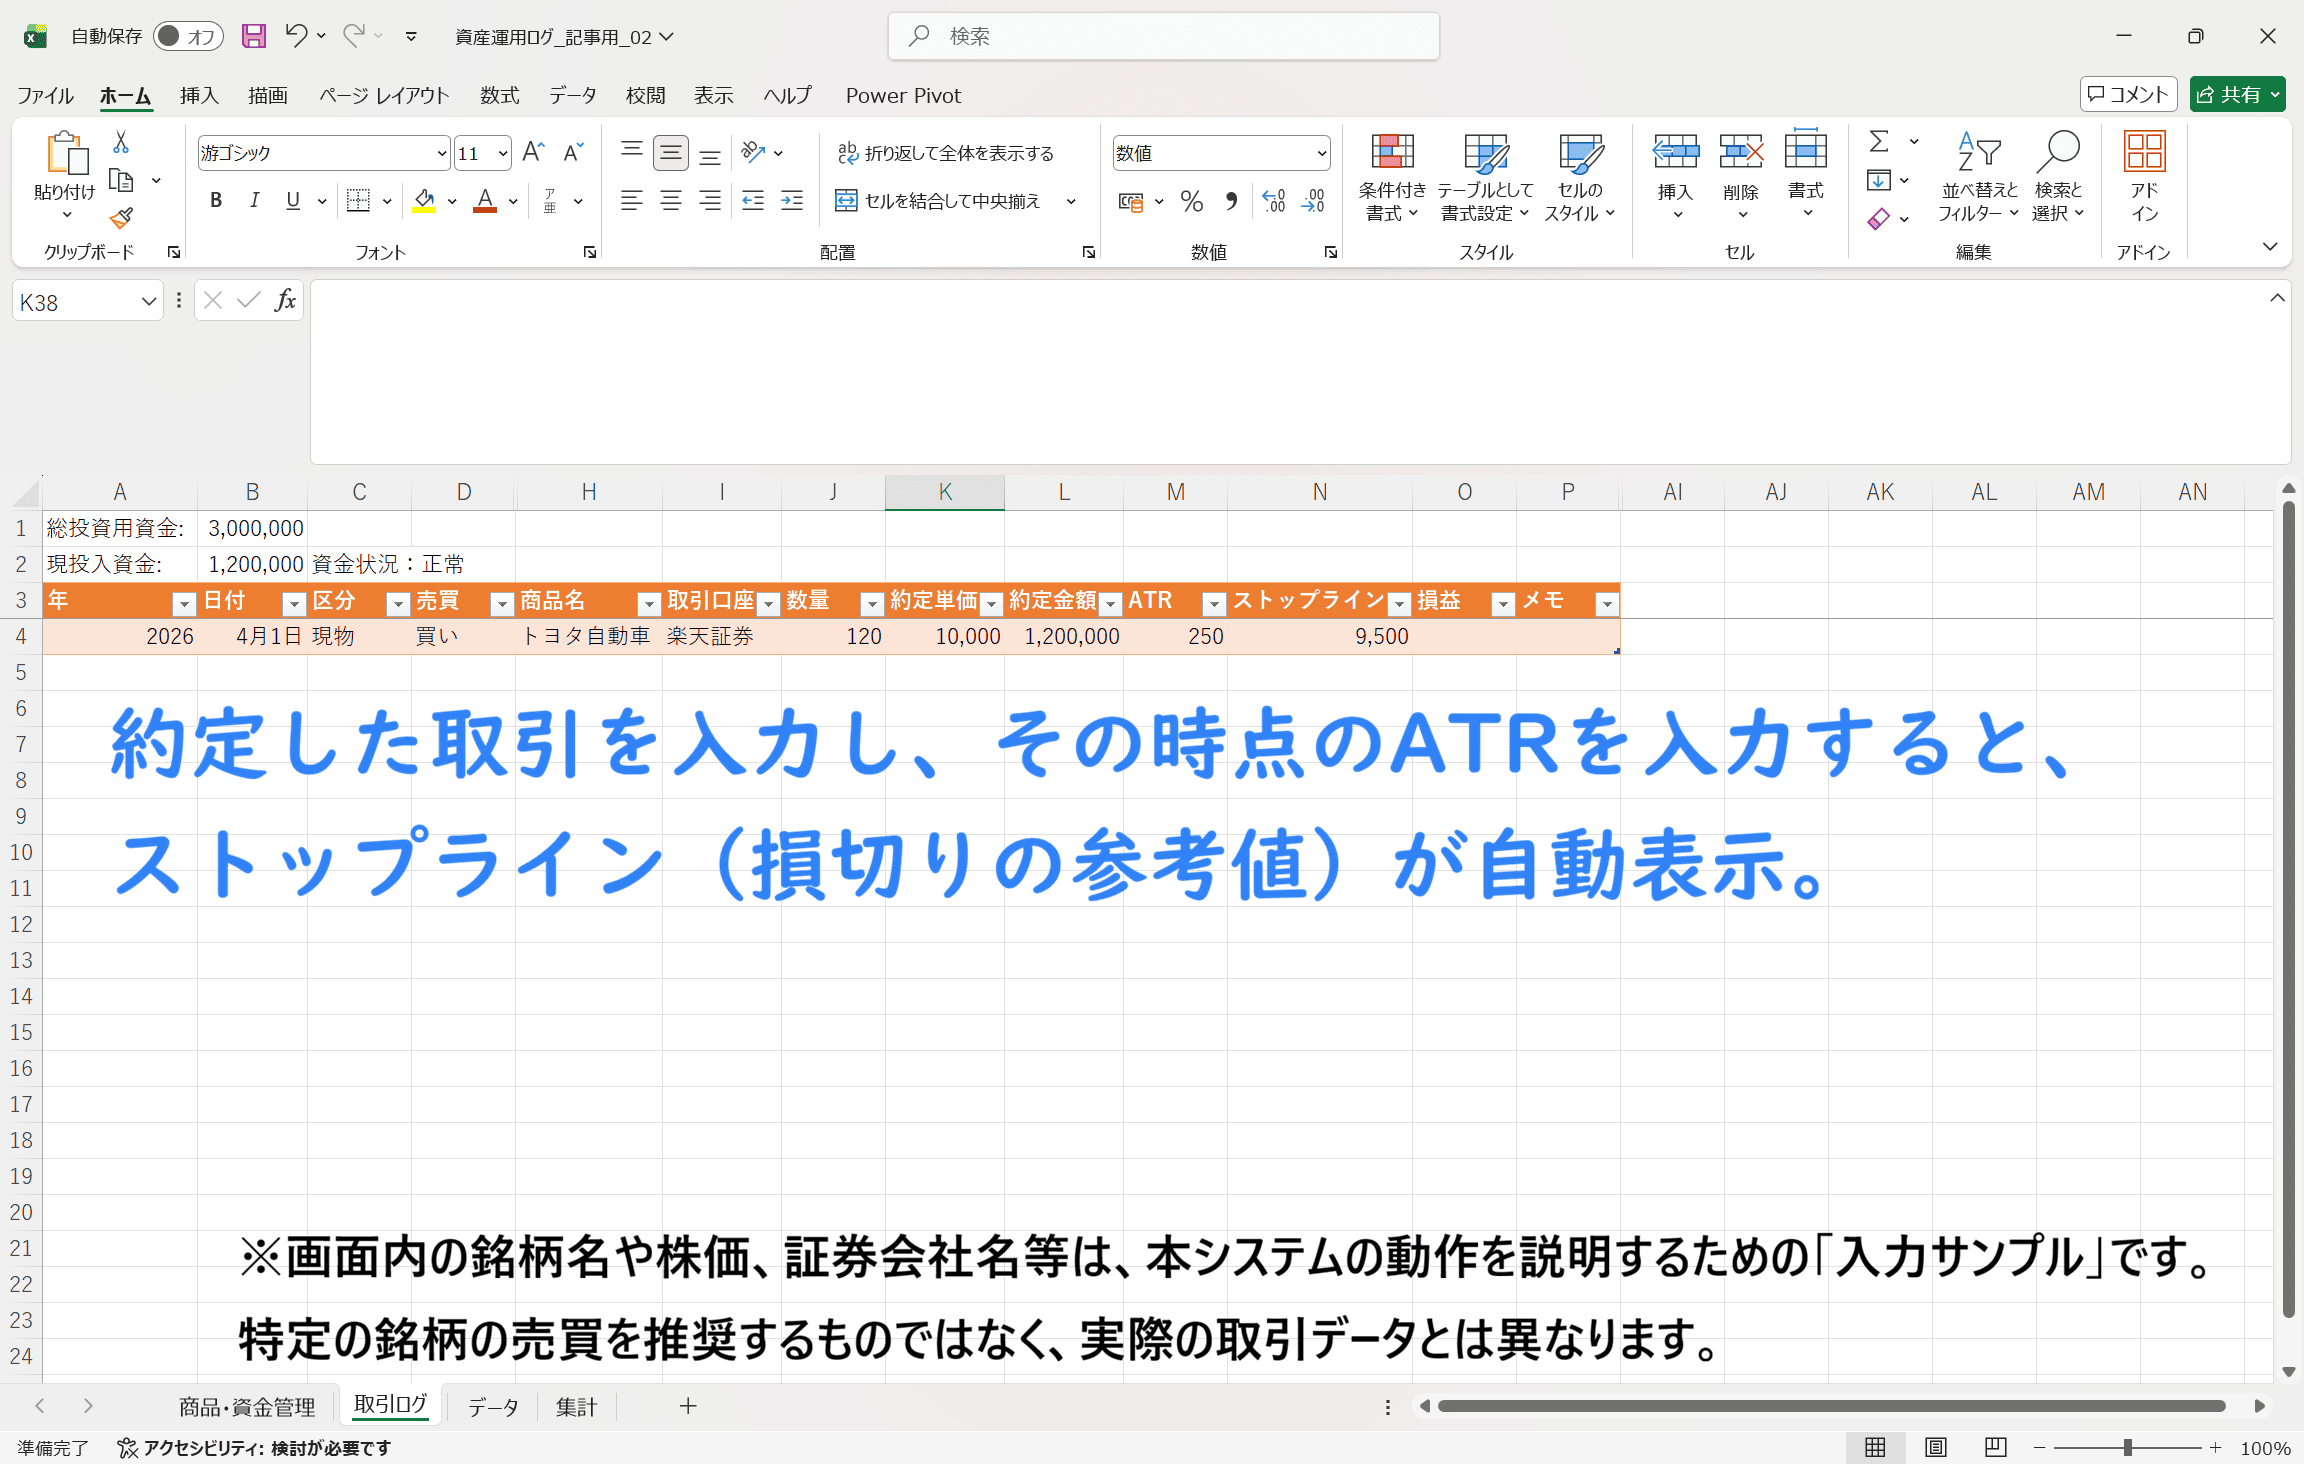Switch to the 集計 sheet tab

(x=576, y=1407)
